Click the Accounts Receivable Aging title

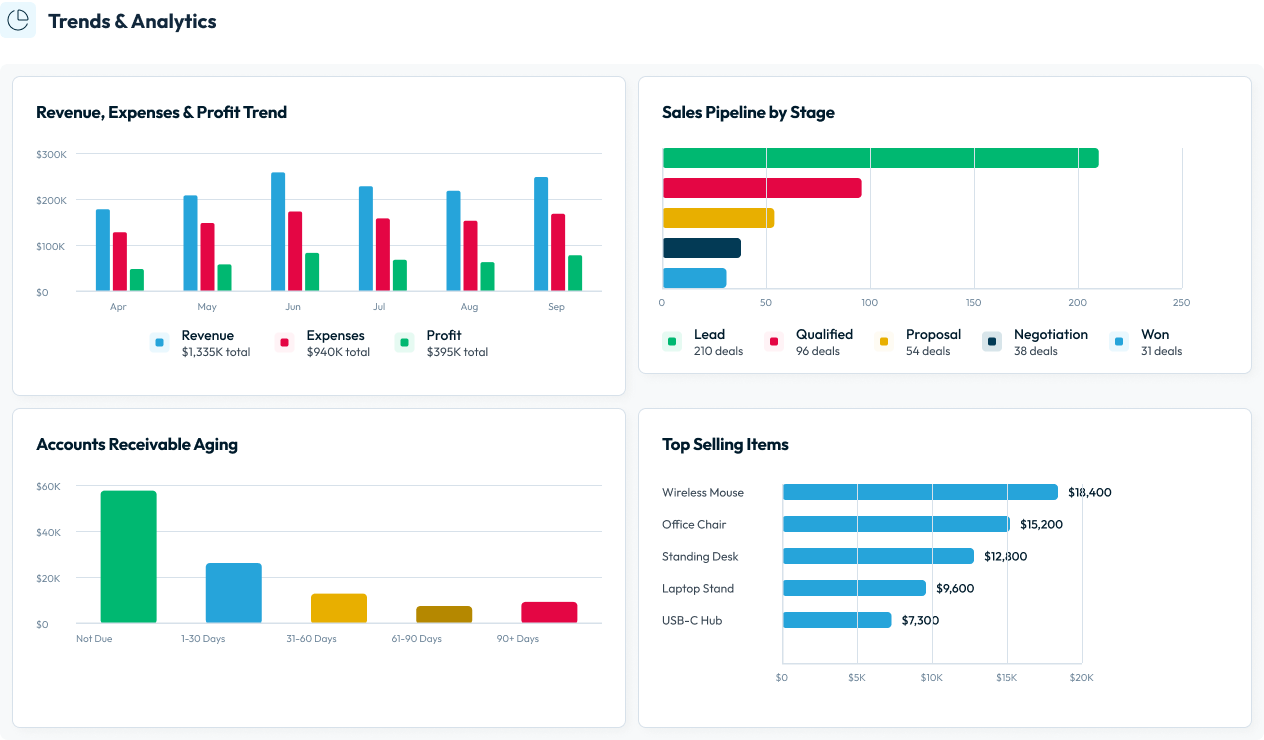(137, 444)
